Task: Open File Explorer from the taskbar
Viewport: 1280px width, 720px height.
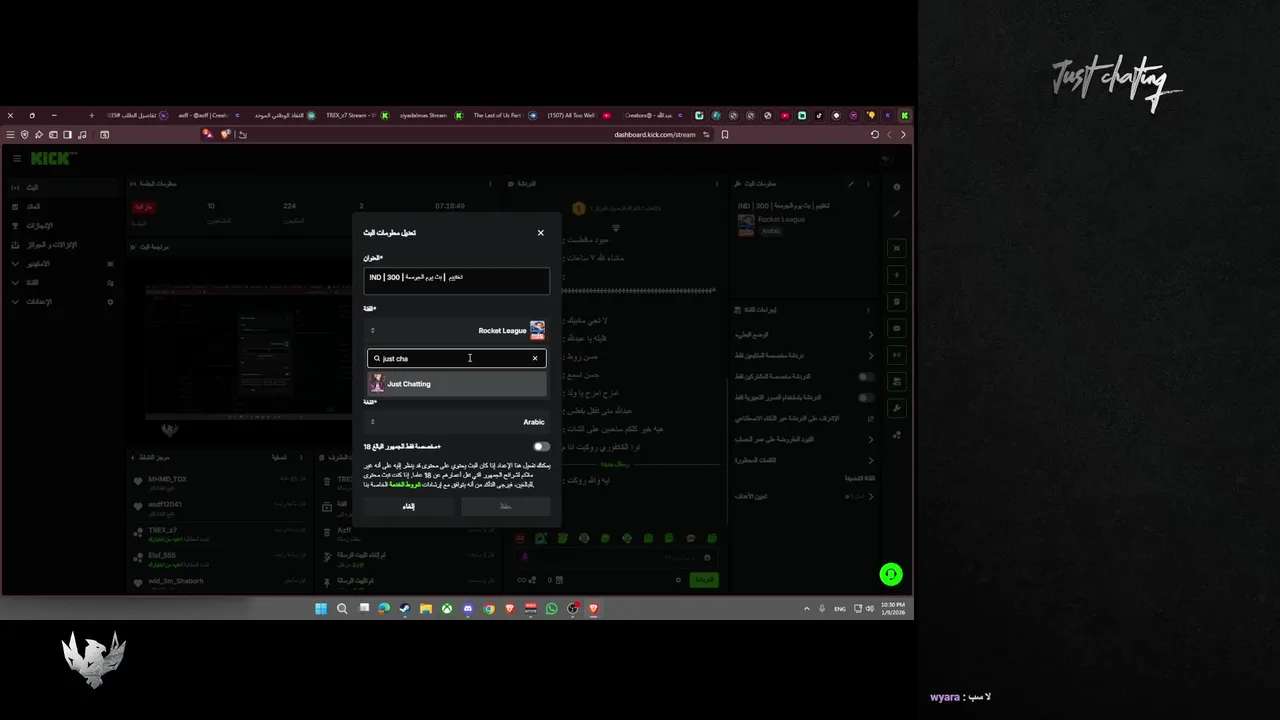Action: click(x=426, y=609)
